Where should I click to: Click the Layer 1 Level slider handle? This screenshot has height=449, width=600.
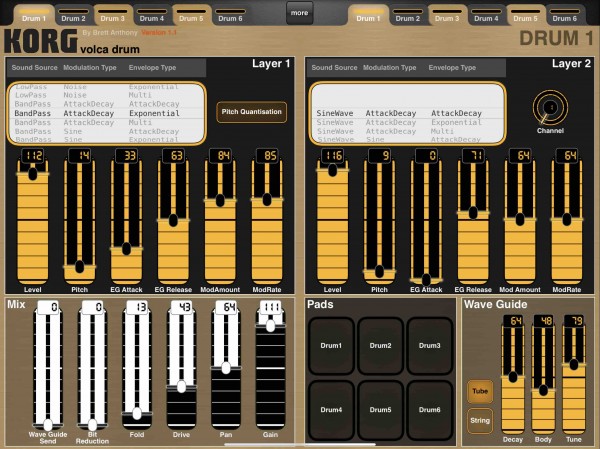point(33,174)
